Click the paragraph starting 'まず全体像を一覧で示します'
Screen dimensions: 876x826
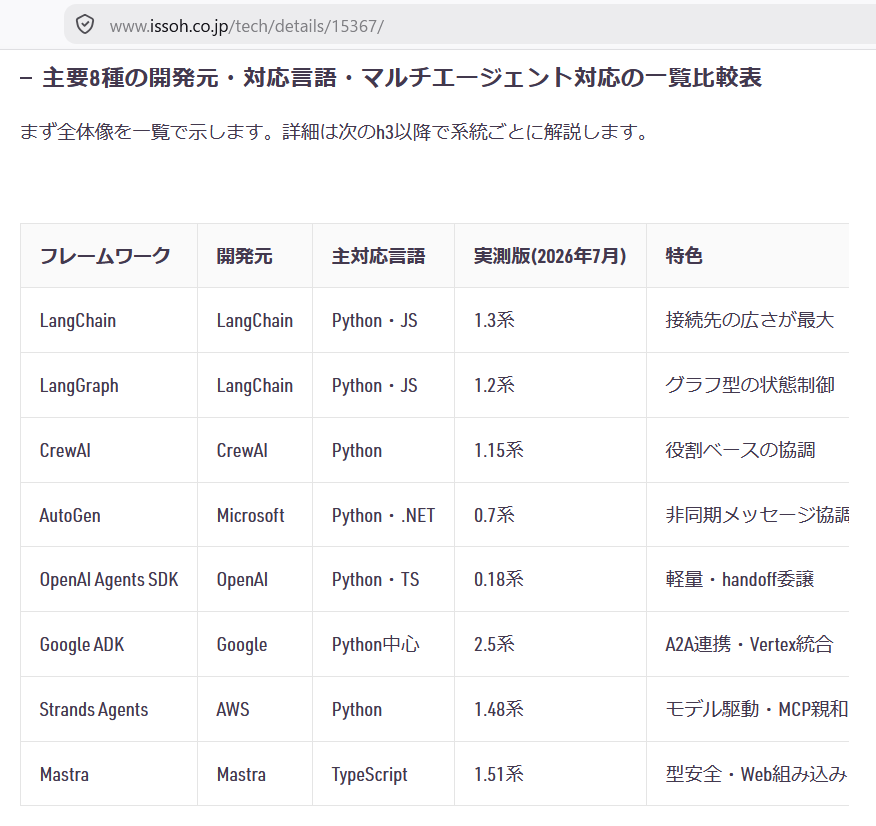pyautogui.click(x=336, y=132)
